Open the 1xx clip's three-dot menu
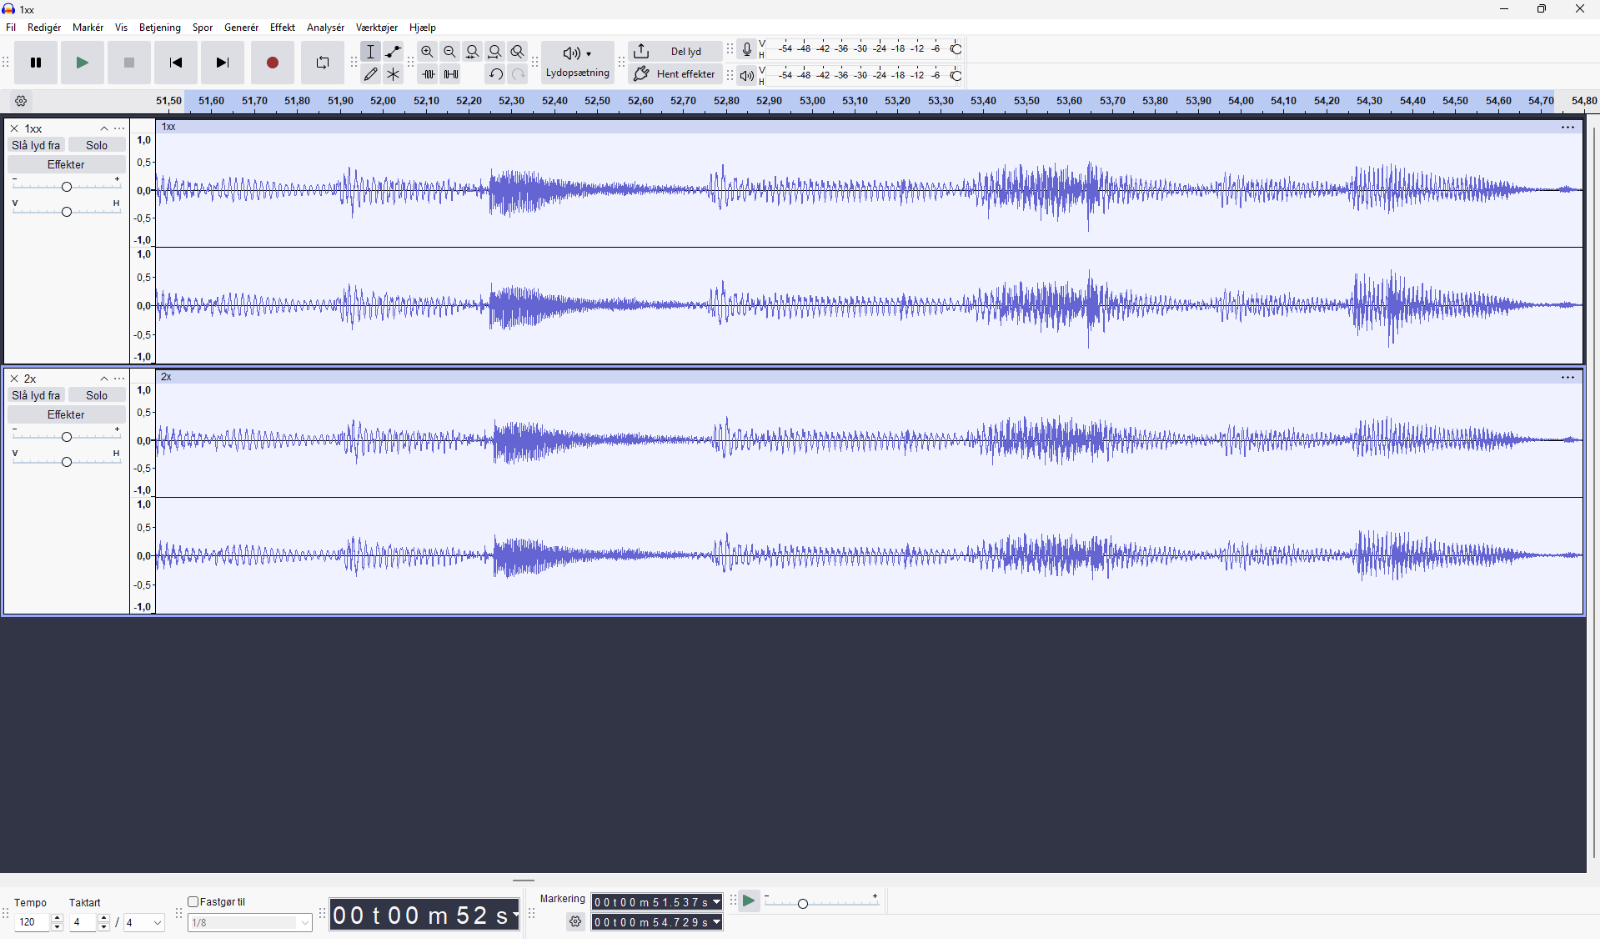This screenshot has height=939, width=1600. pos(1568,127)
